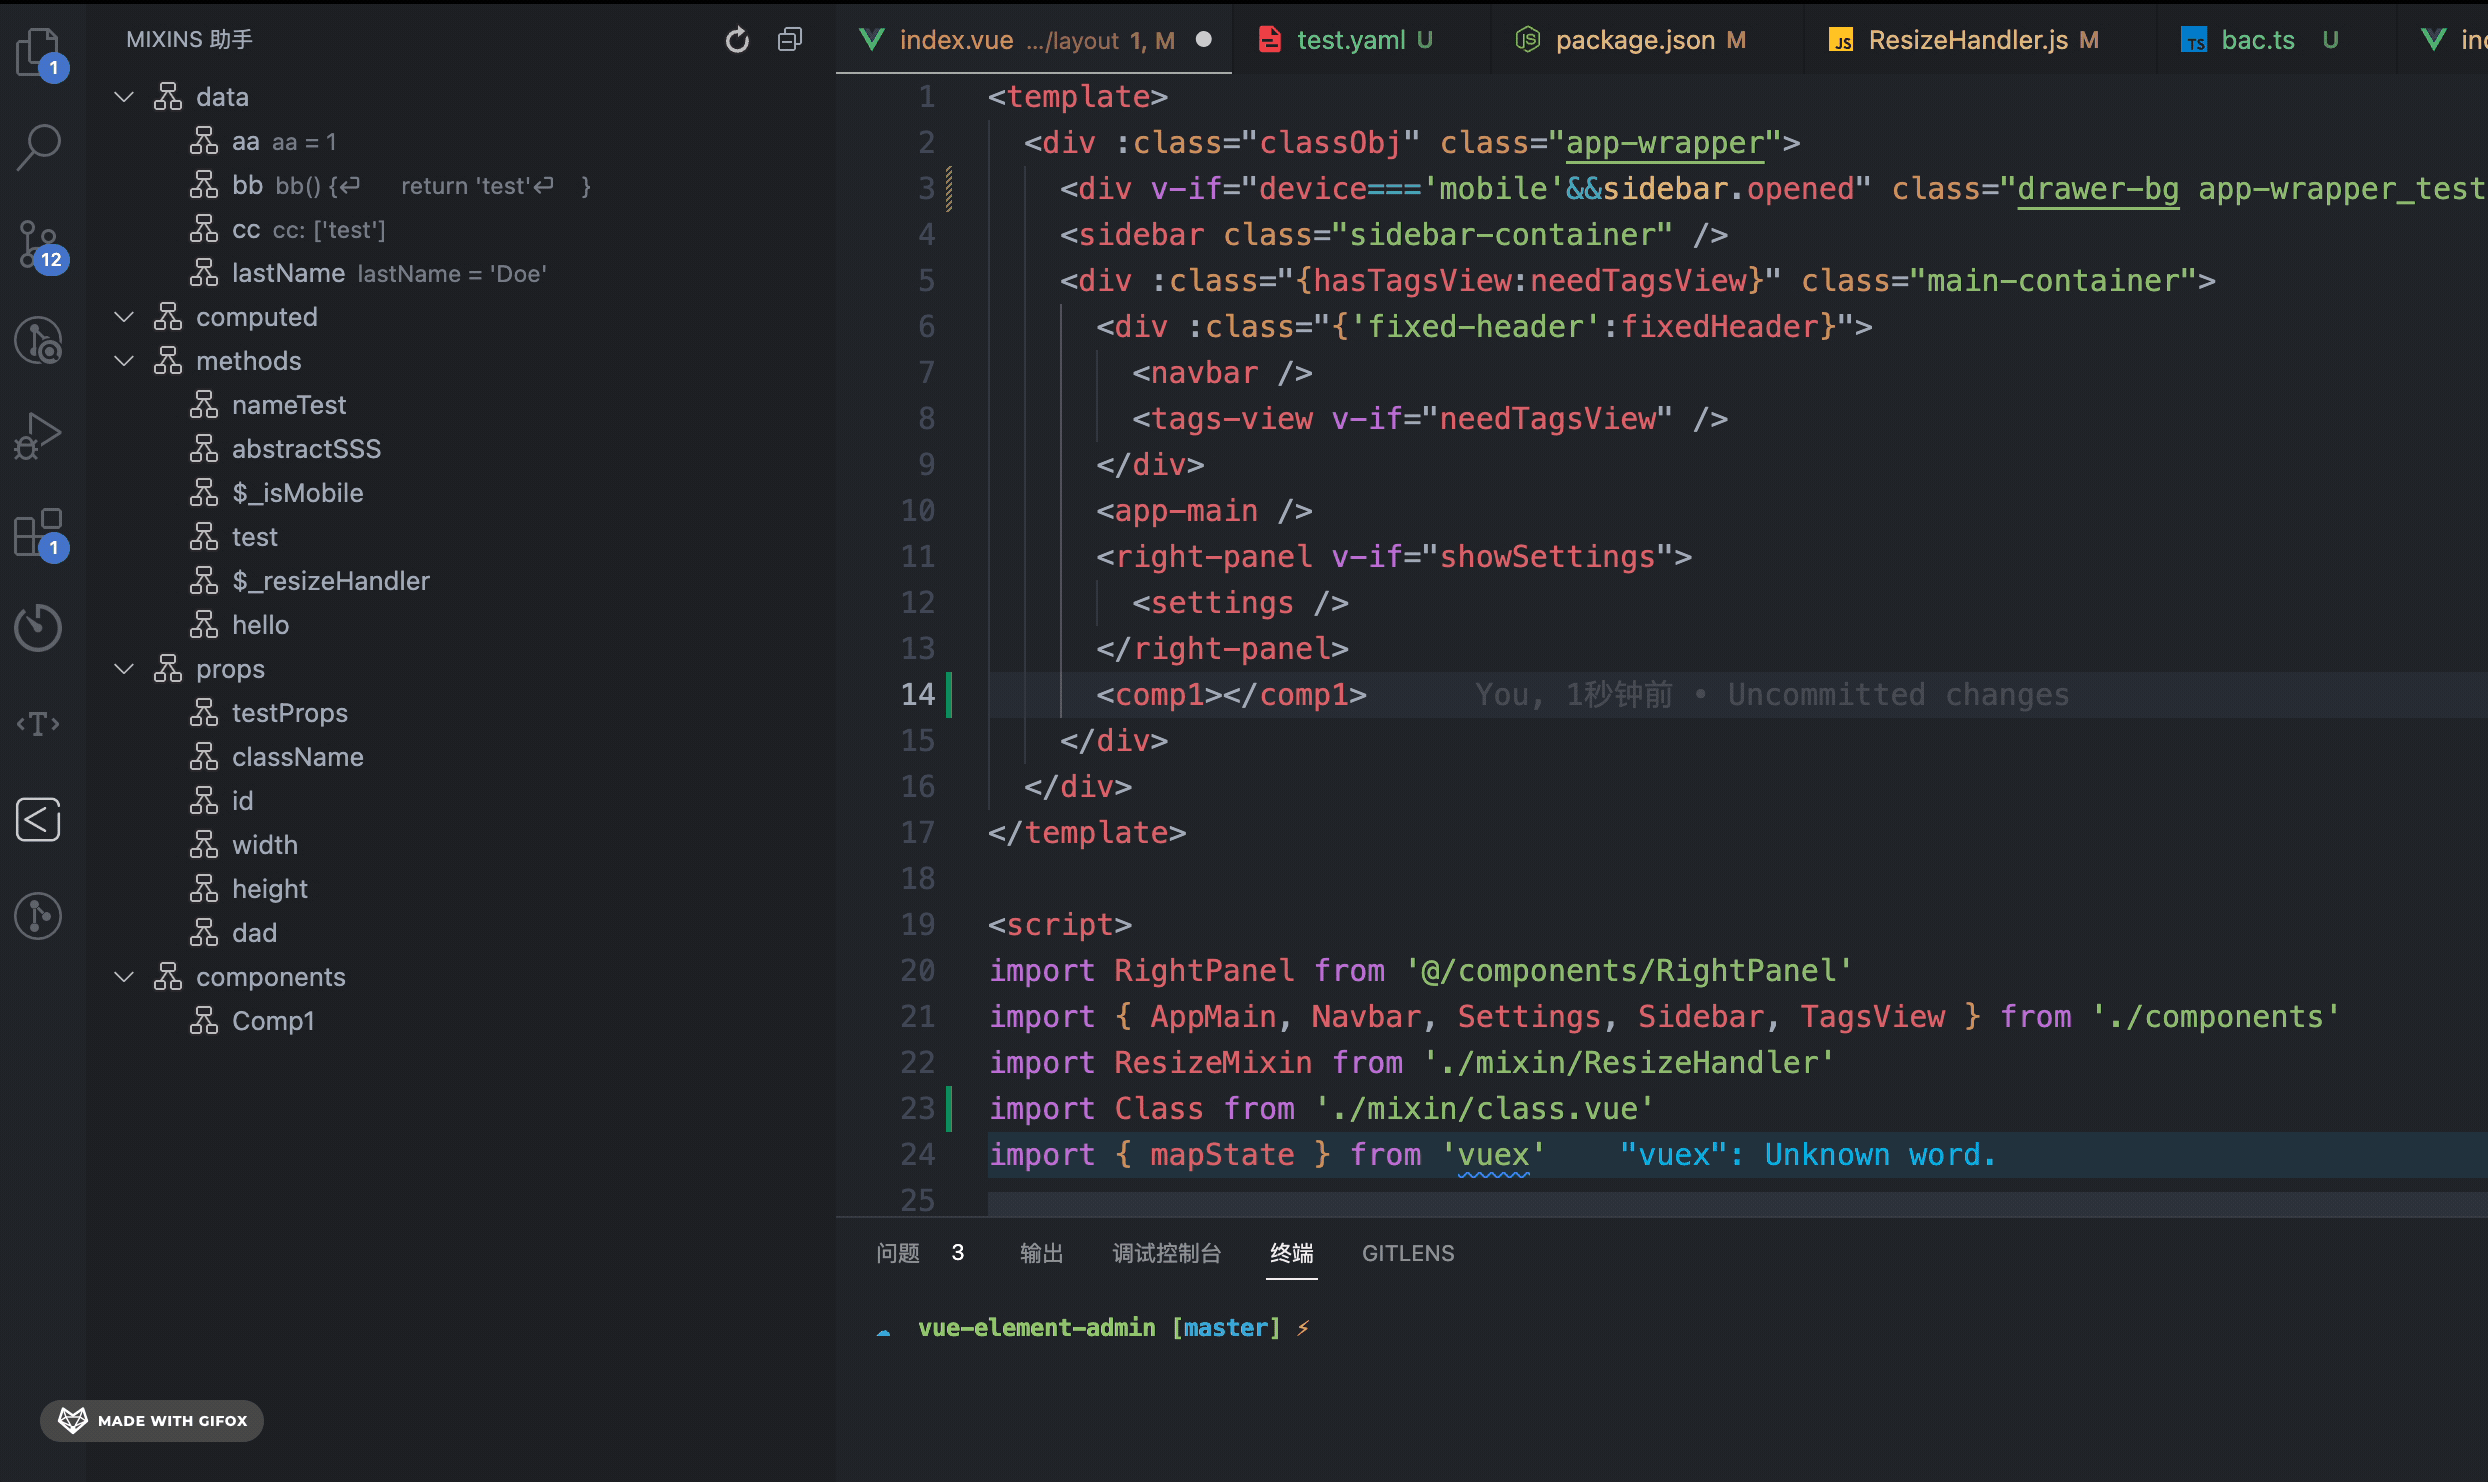The height and width of the screenshot is (1482, 2488).
Task: Open the Run and Debug view
Action: click(38, 436)
